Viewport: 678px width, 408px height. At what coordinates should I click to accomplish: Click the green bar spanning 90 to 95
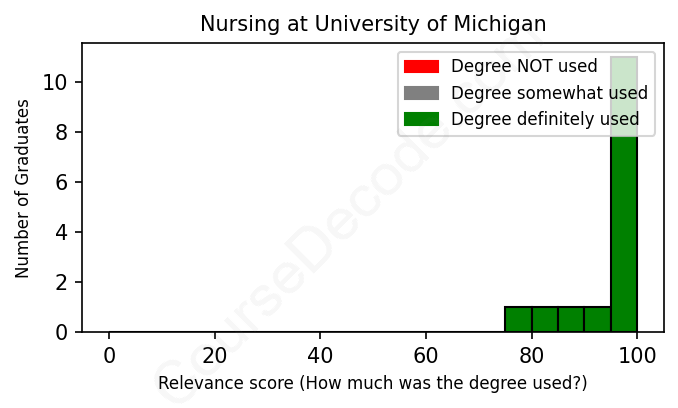(598, 319)
